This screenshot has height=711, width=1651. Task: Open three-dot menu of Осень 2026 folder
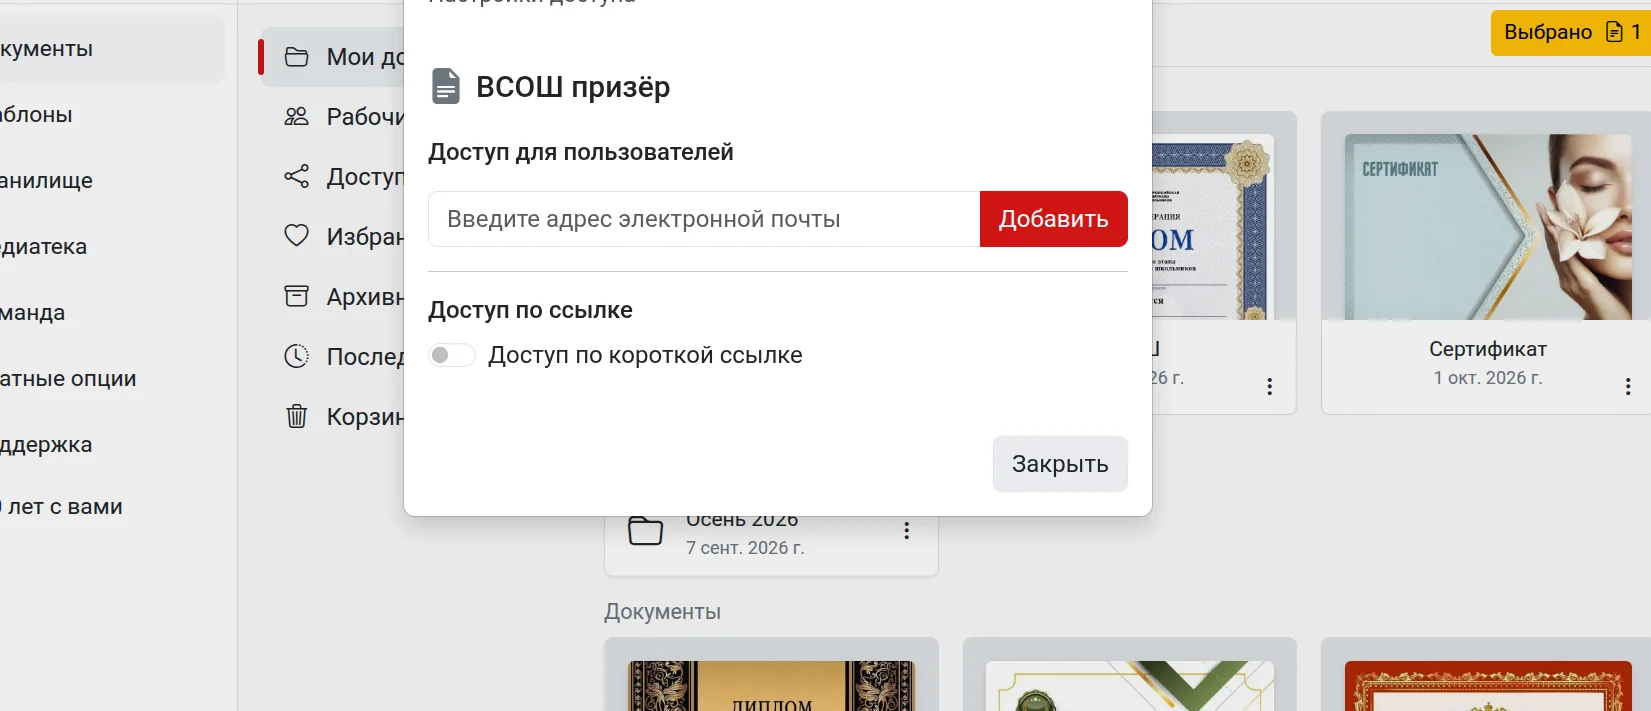(907, 531)
